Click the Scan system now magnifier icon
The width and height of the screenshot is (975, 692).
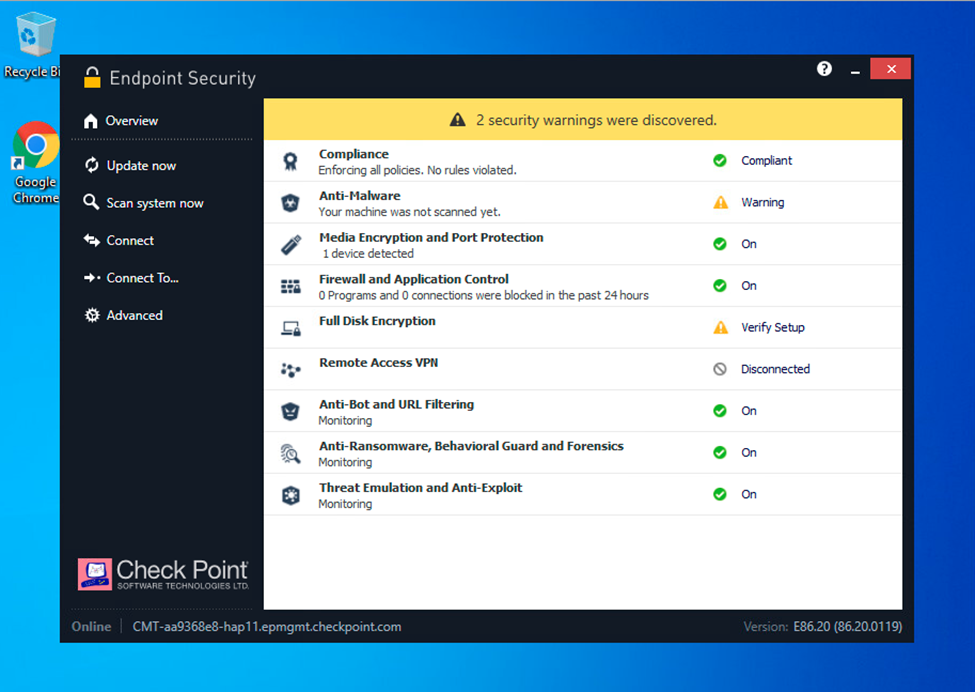[91, 202]
